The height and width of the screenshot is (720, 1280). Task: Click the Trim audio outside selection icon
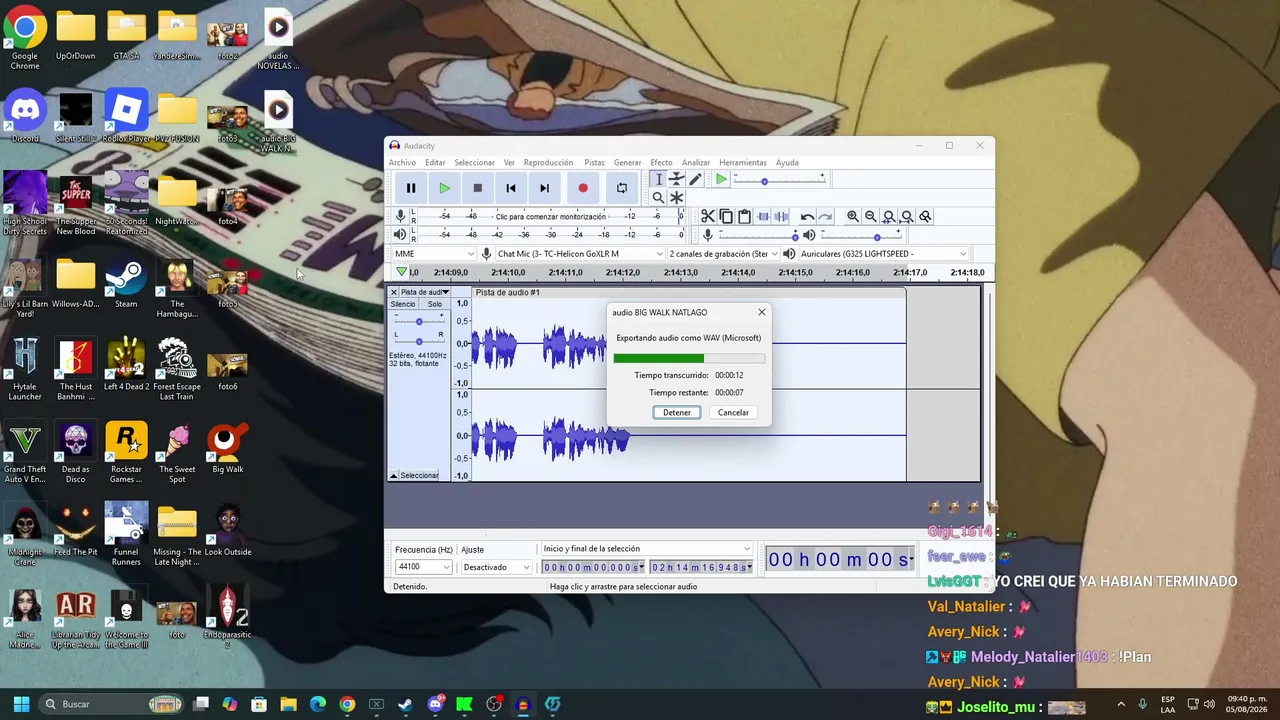763,217
